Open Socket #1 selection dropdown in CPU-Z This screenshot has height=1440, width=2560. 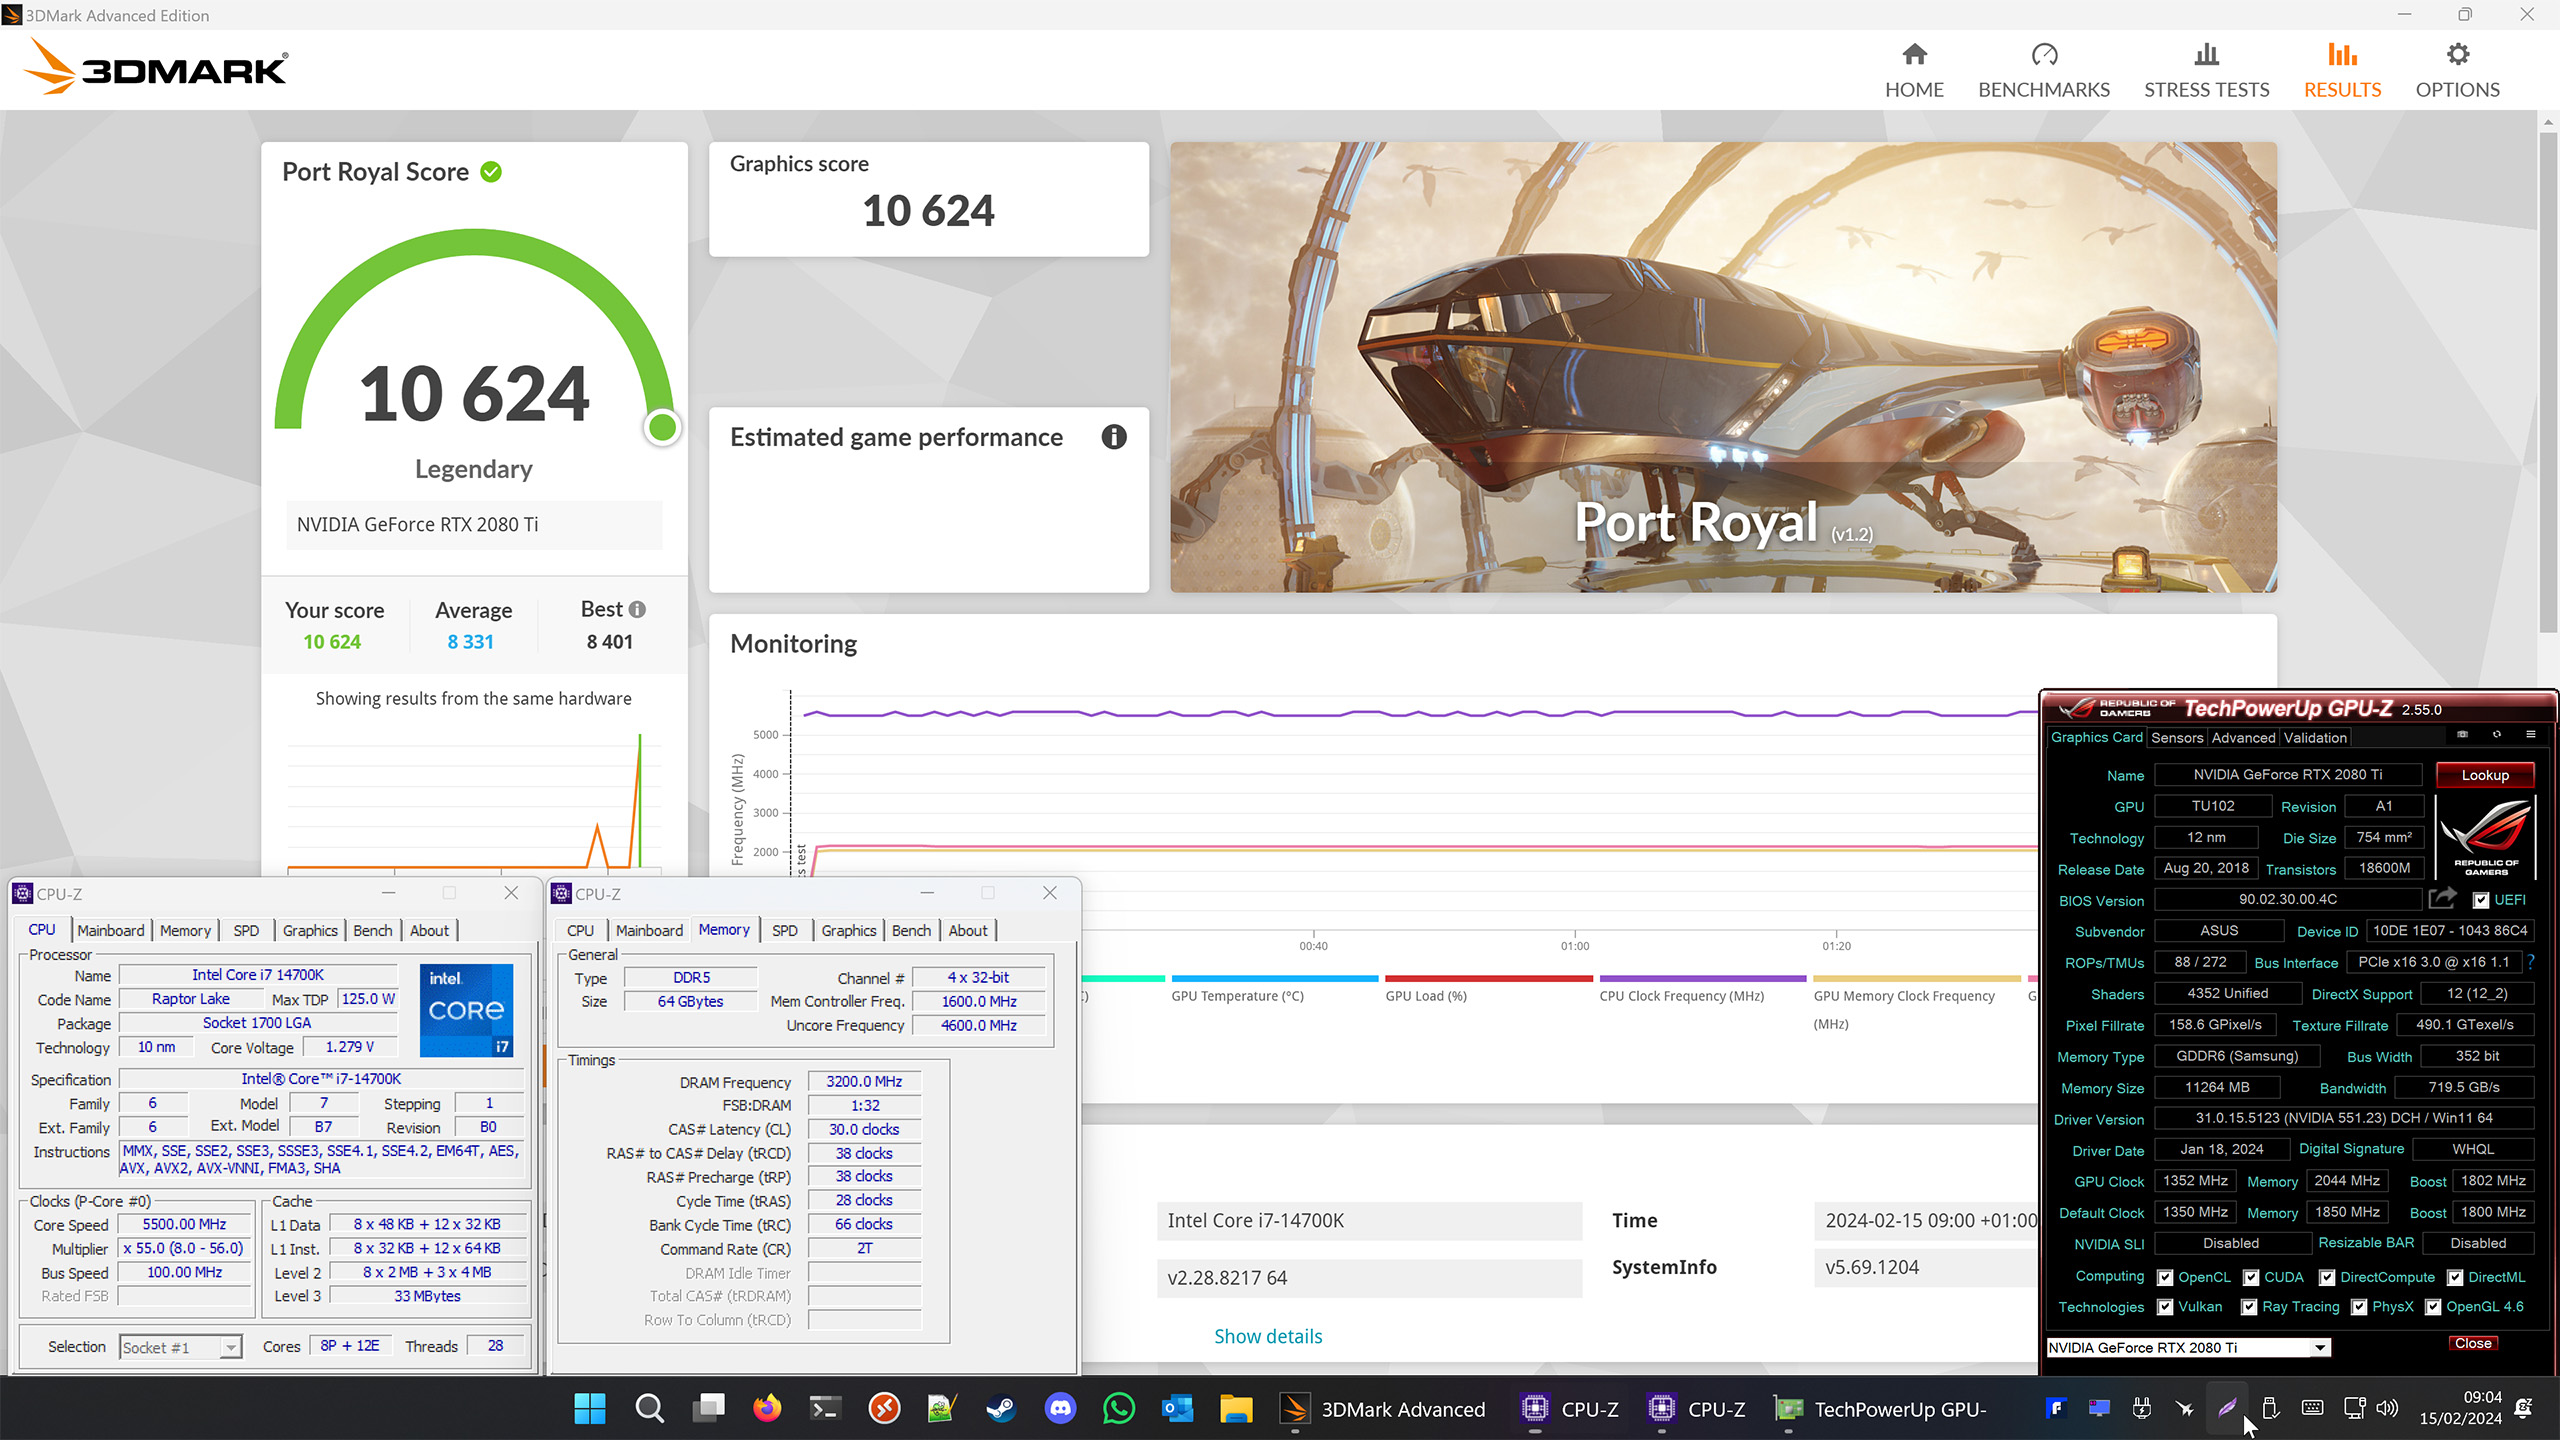click(x=180, y=1347)
